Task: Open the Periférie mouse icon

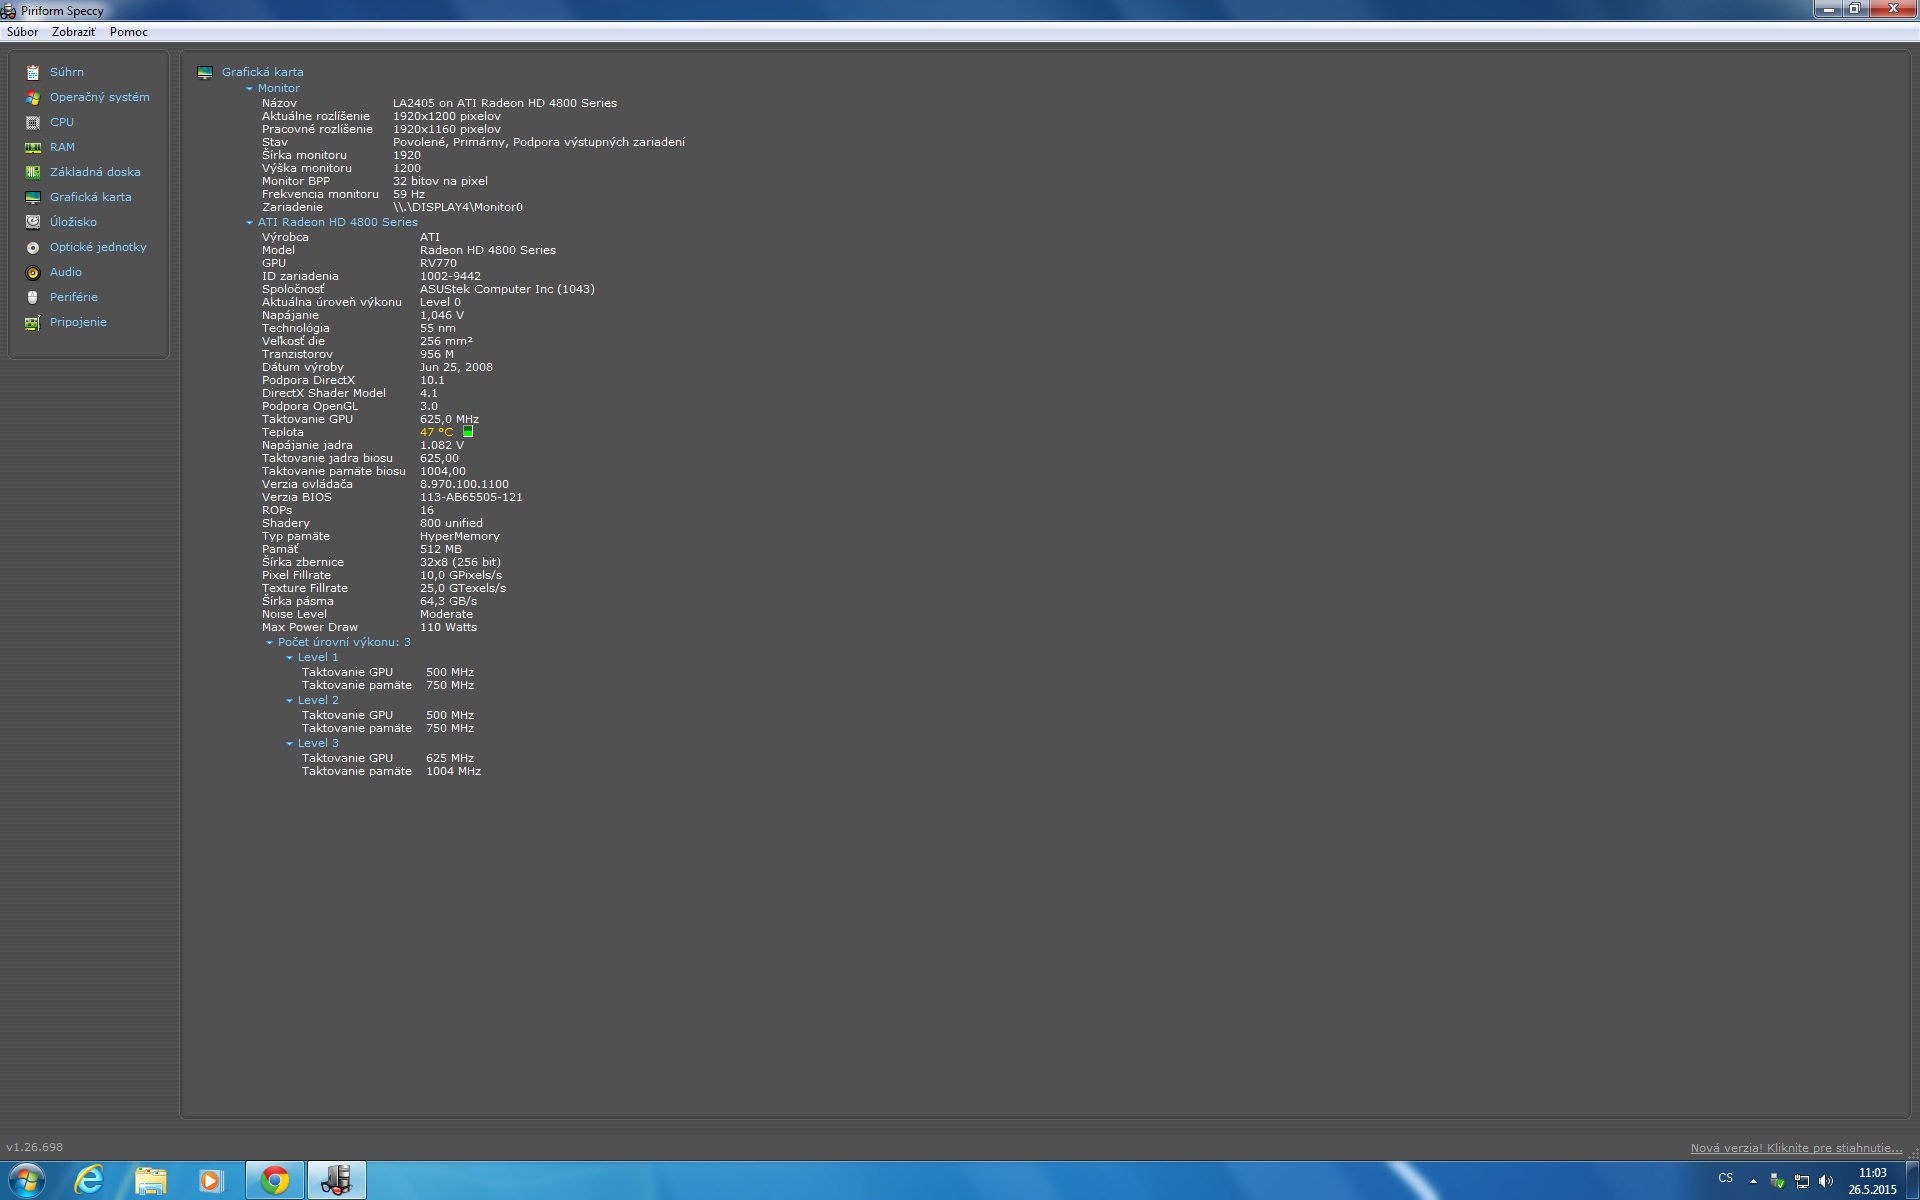Action: pos(33,297)
